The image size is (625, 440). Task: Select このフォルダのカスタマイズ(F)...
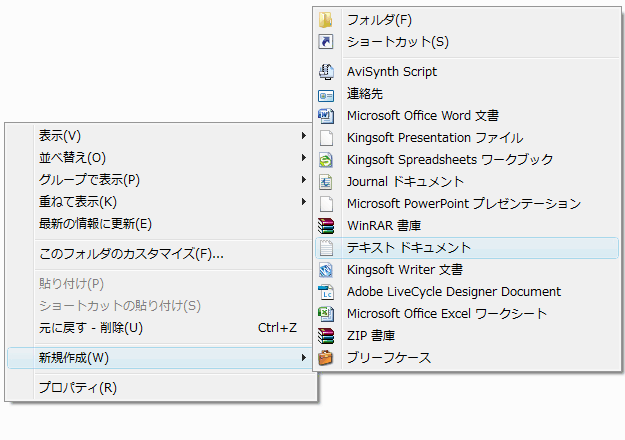[x=131, y=254]
